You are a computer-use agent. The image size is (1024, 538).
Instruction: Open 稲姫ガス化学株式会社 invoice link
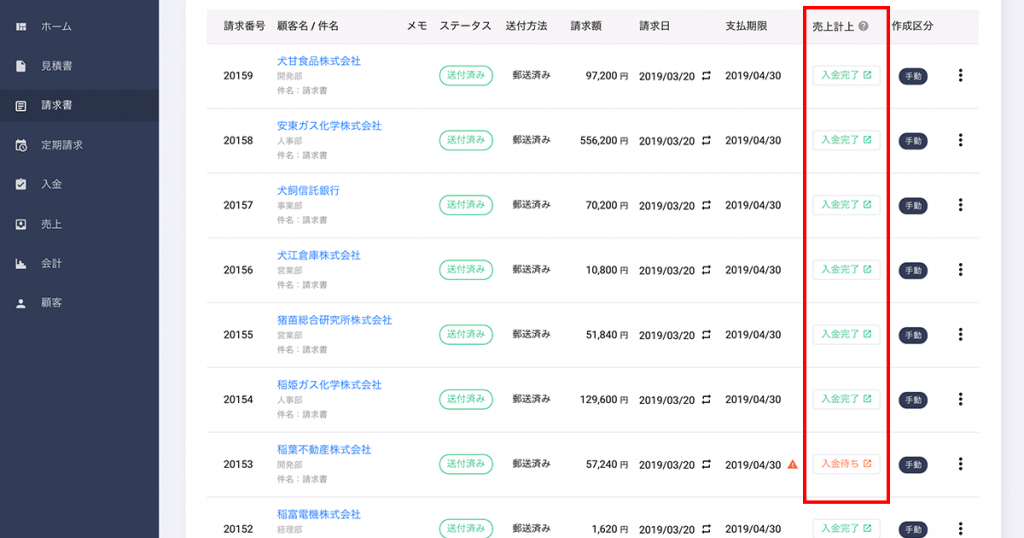329,384
